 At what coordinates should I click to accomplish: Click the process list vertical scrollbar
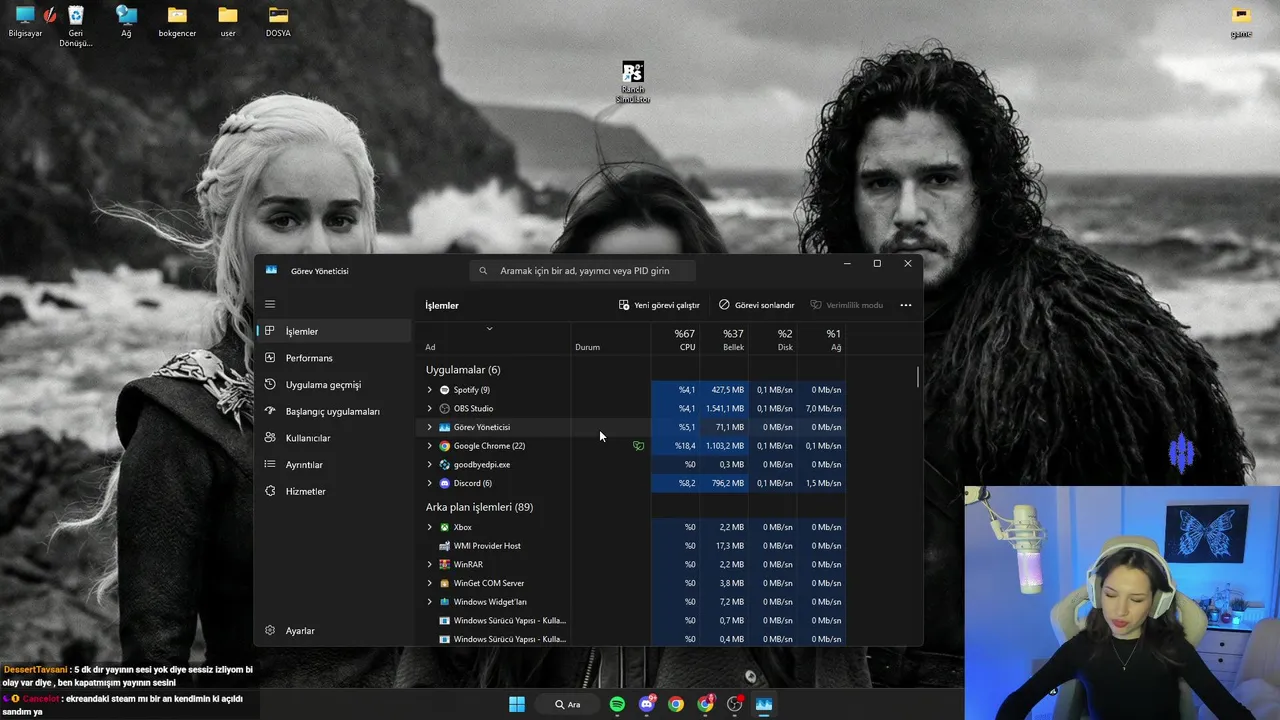coord(917,378)
